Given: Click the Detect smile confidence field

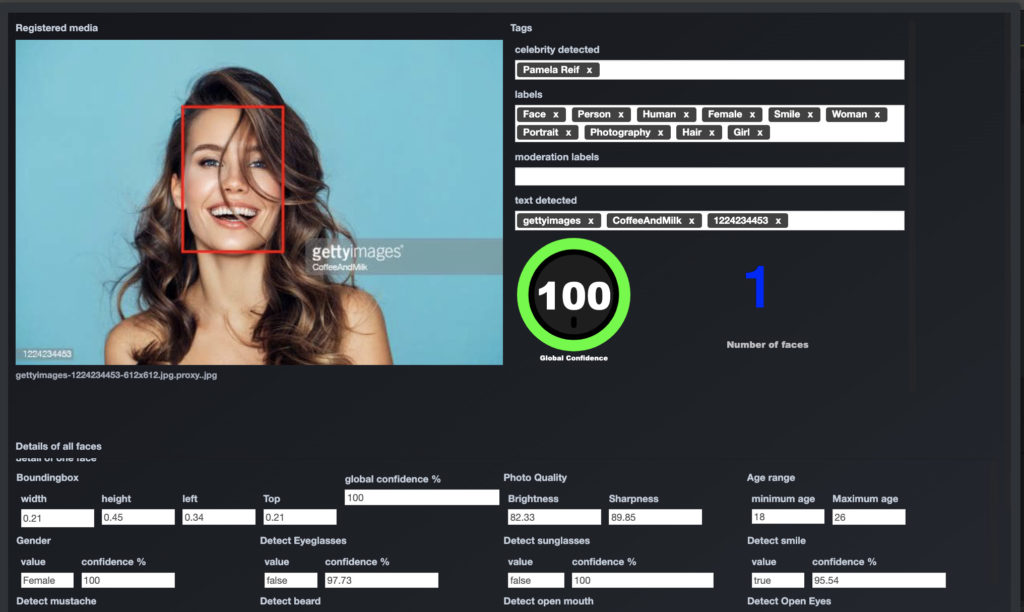Looking at the screenshot, I should 878,580.
